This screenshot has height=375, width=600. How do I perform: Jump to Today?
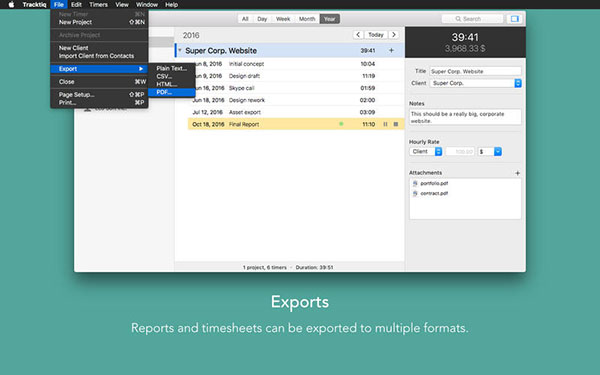click(376, 35)
